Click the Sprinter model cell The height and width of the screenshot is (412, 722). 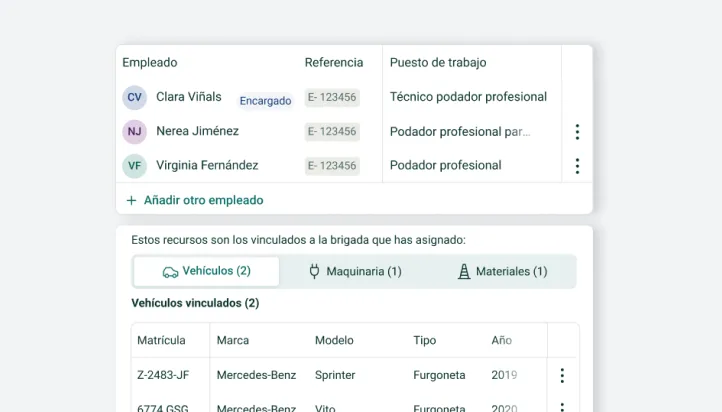(x=335, y=375)
